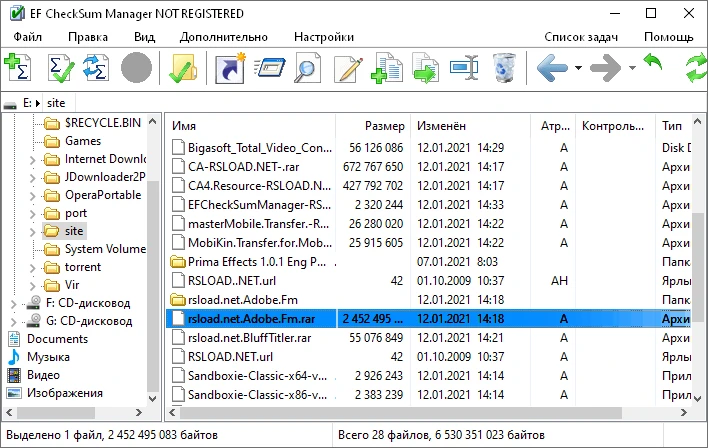Image resolution: width=708 pixels, height=448 pixels.
Task: Open the back arrow history dropdown
Action: [x=578, y=68]
